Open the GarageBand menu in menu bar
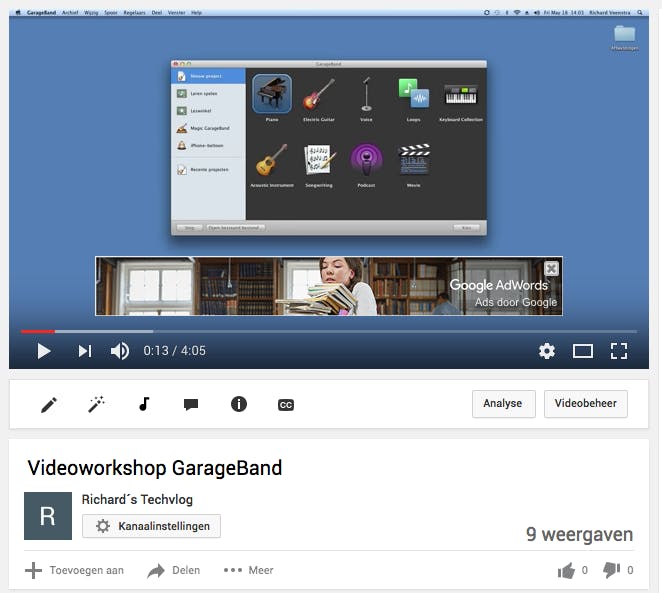Screen dimensions: 662x593 tap(41, 13)
